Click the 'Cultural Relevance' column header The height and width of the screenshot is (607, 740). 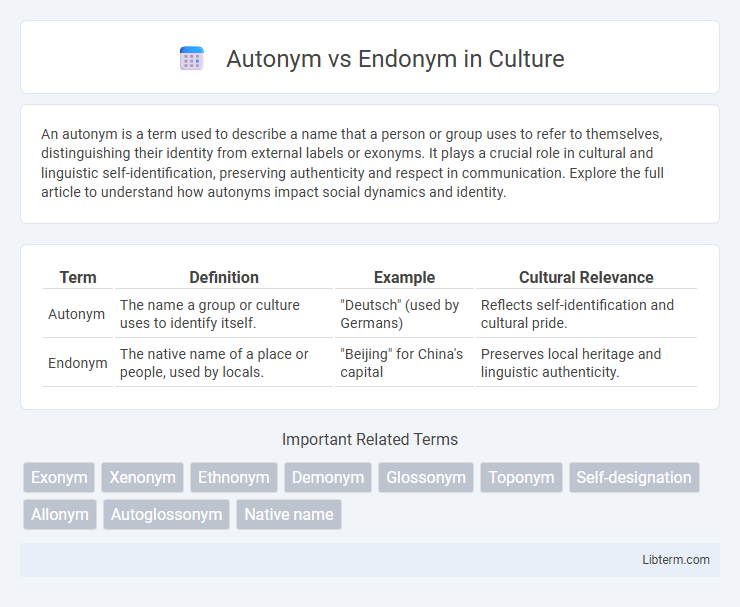586,277
